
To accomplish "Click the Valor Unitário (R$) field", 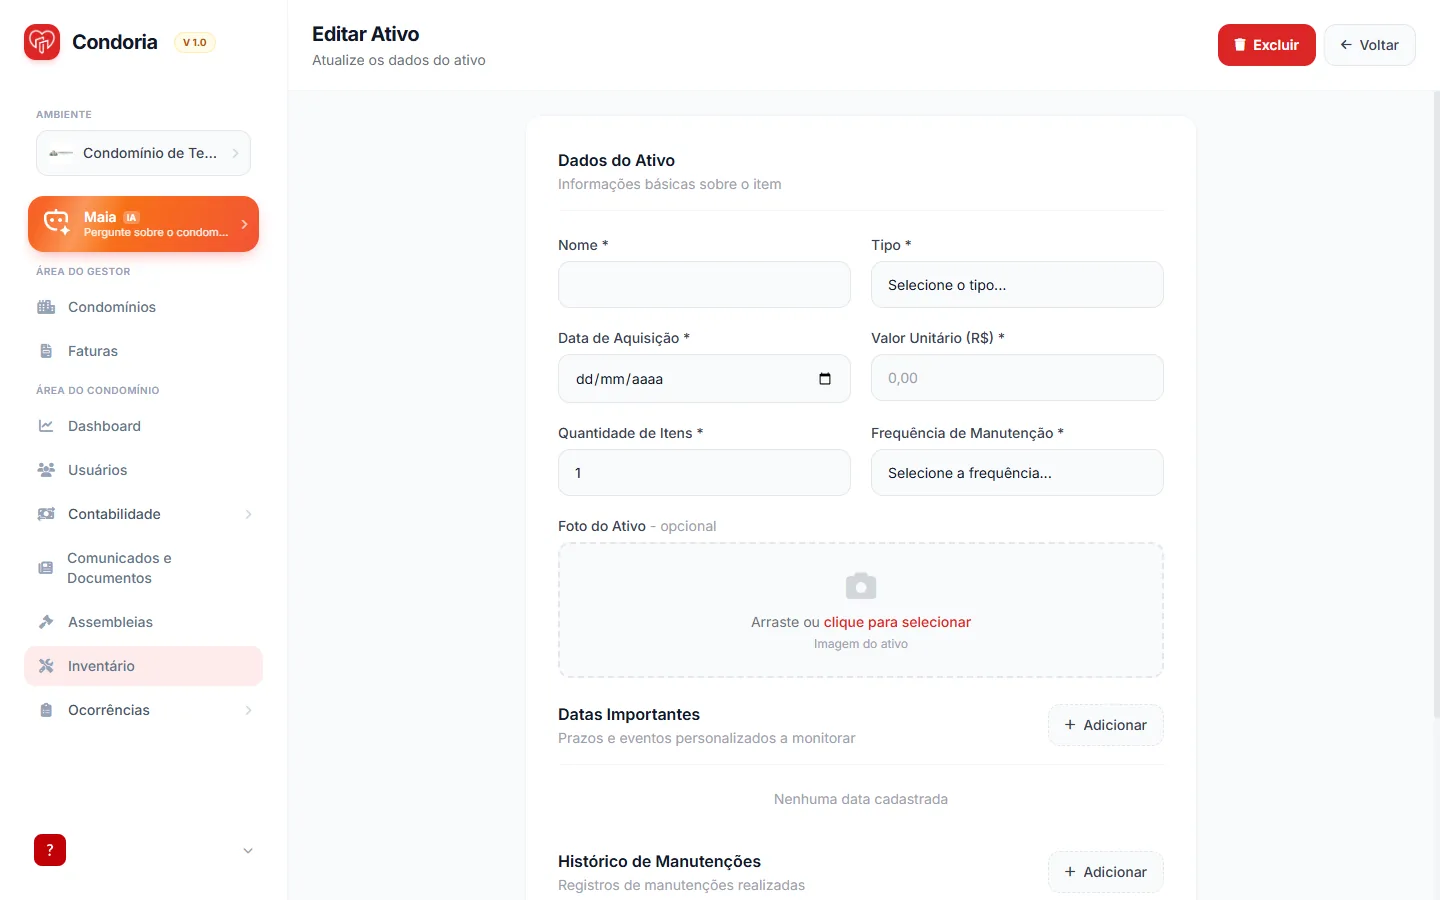I will 1017,378.
